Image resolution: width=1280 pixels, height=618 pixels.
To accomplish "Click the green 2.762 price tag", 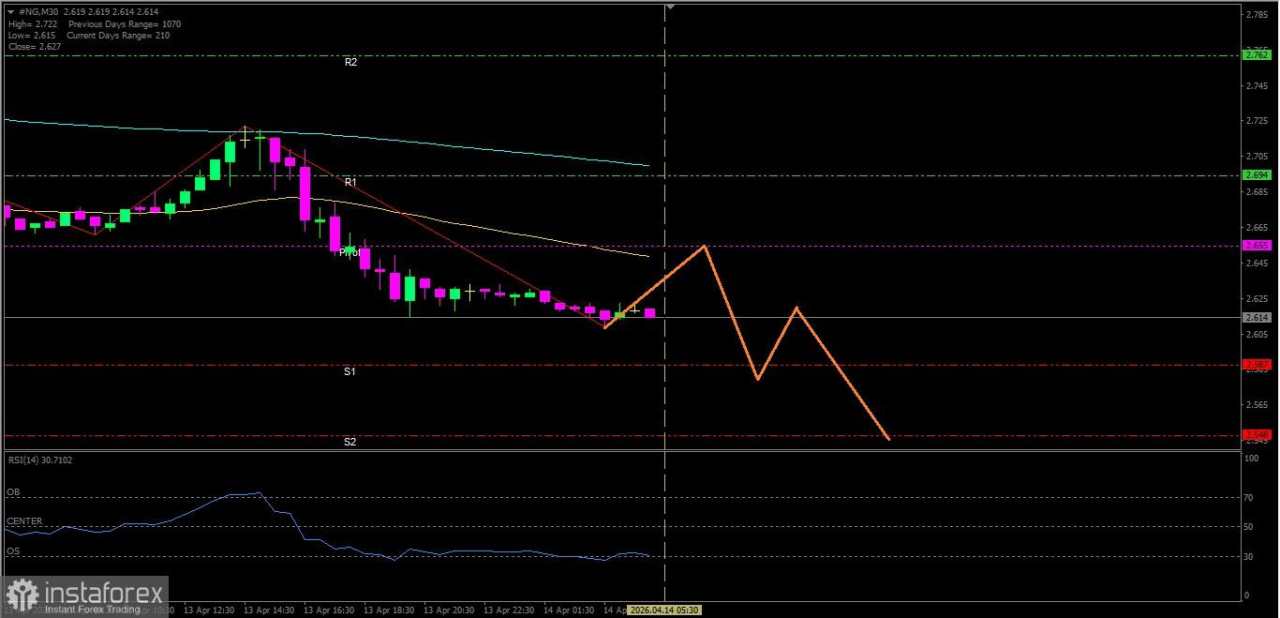I will 1256,54.
